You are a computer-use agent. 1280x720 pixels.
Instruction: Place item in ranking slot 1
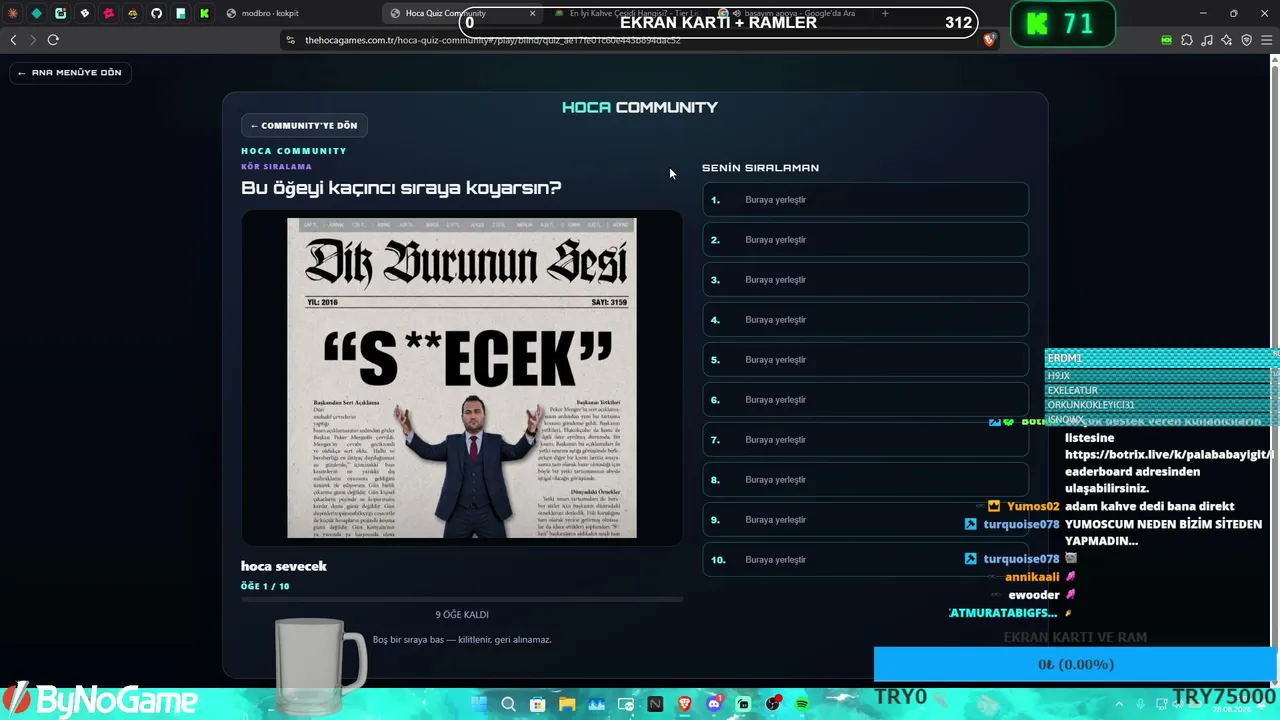(x=866, y=200)
